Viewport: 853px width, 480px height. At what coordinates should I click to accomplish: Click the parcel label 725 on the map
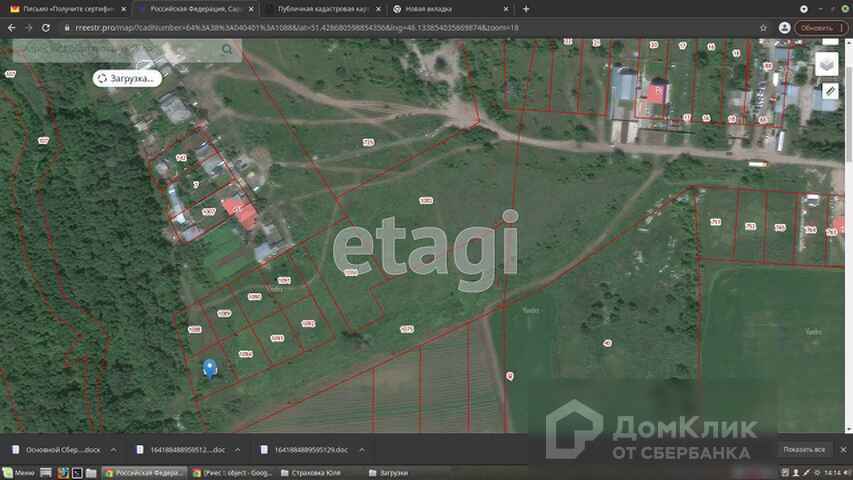tap(368, 143)
